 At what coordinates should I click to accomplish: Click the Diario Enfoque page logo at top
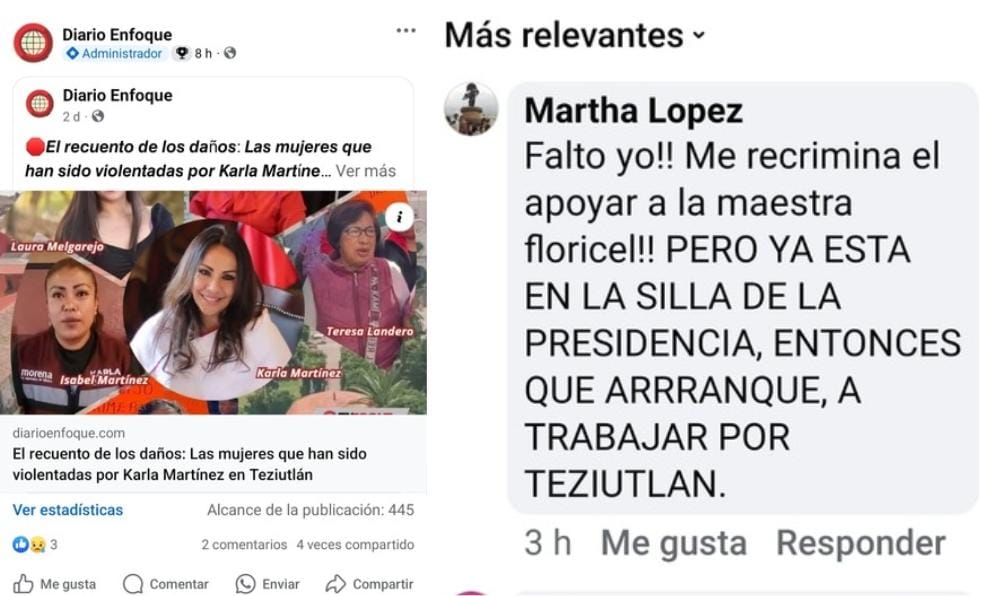click(x=33, y=43)
